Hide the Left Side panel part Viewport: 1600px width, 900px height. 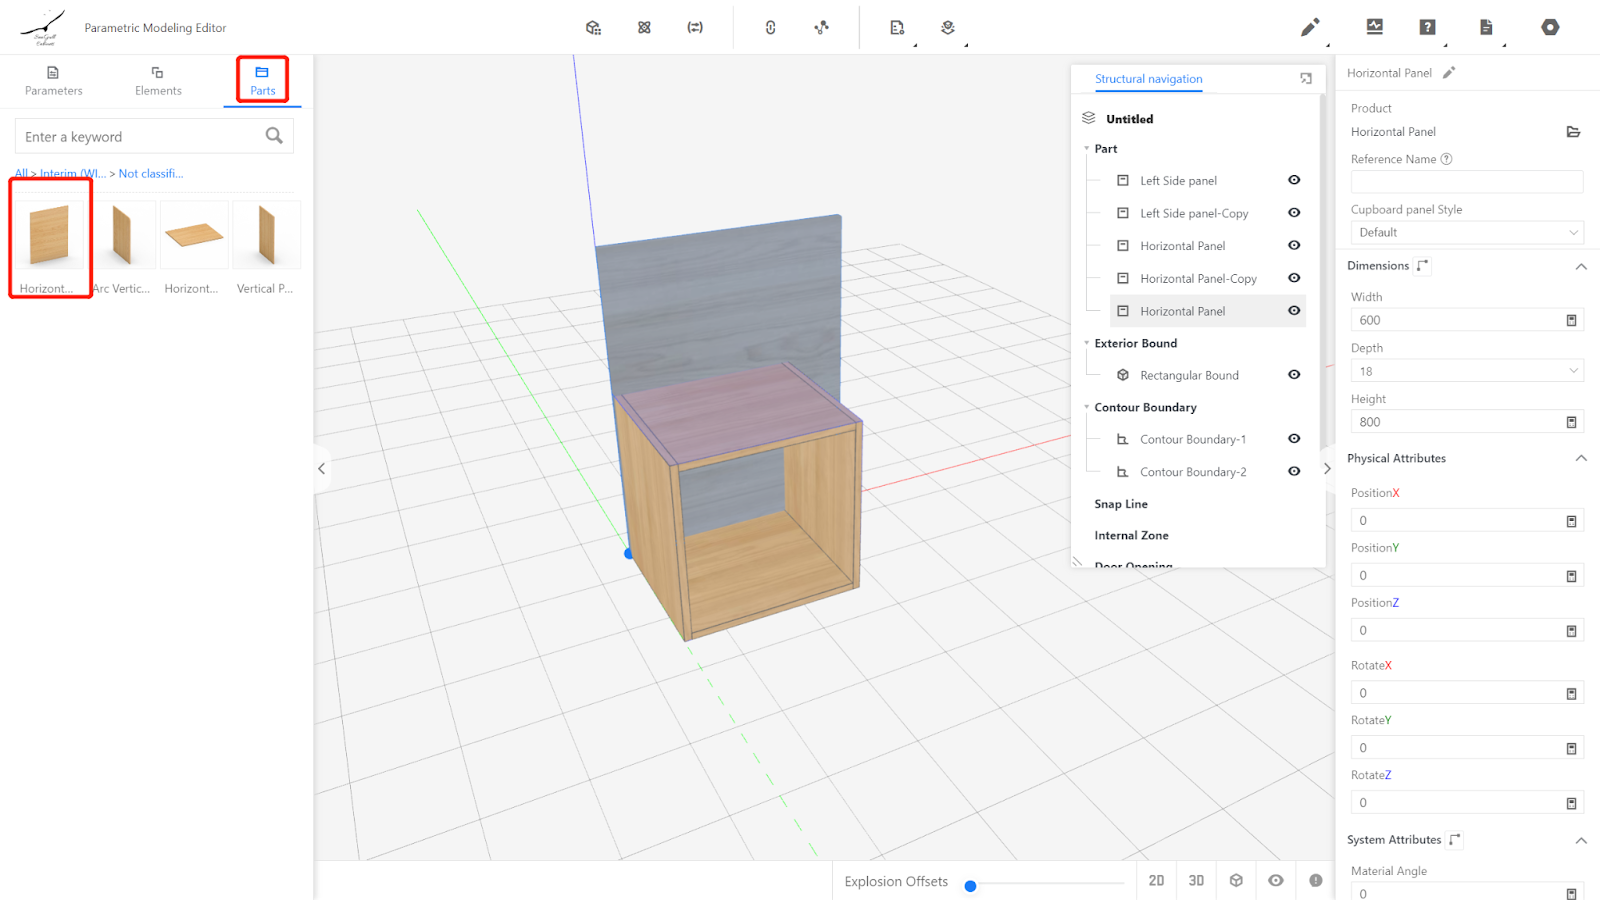pyautogui.click(x=1294, y=180)
